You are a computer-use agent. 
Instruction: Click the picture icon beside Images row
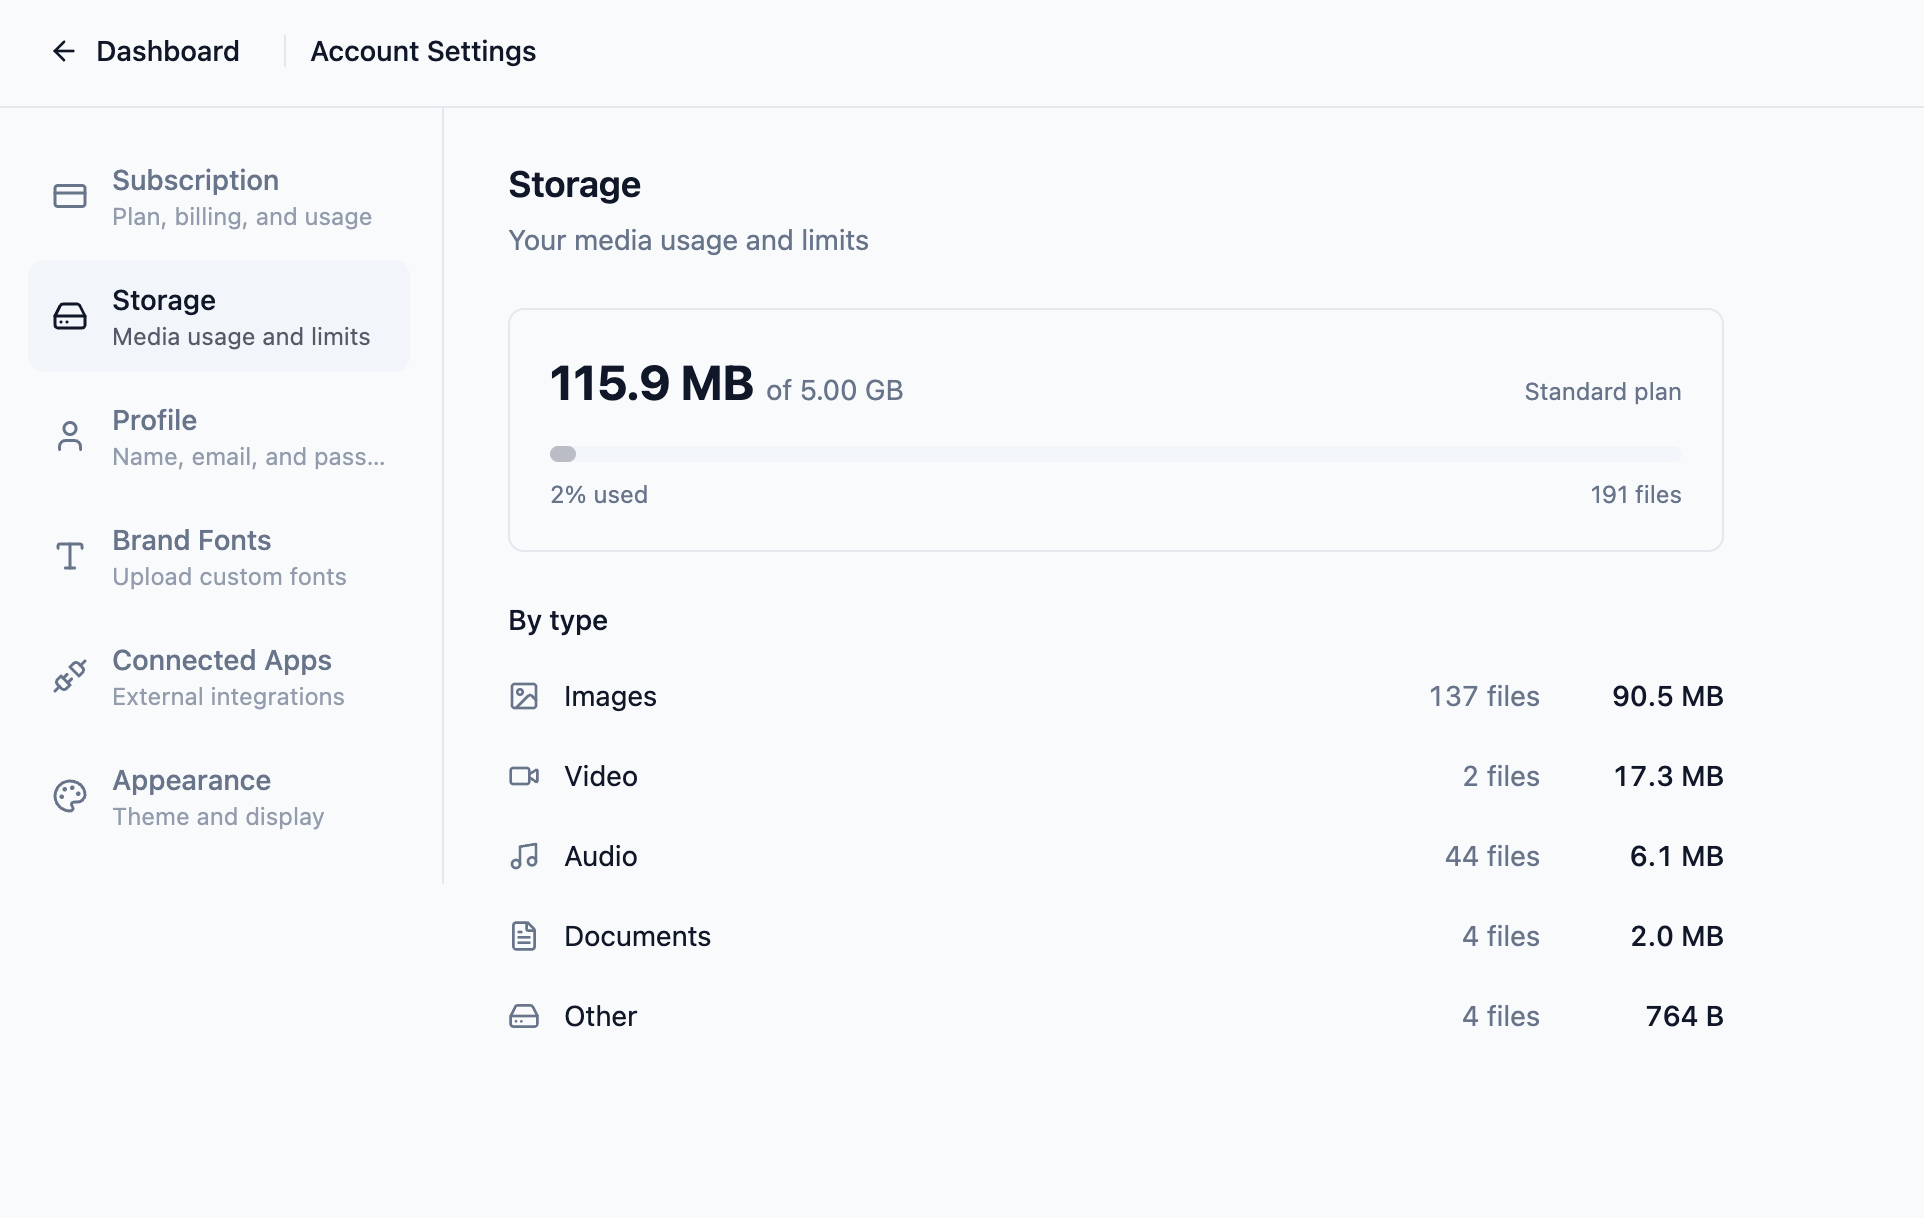pos(523,696)
